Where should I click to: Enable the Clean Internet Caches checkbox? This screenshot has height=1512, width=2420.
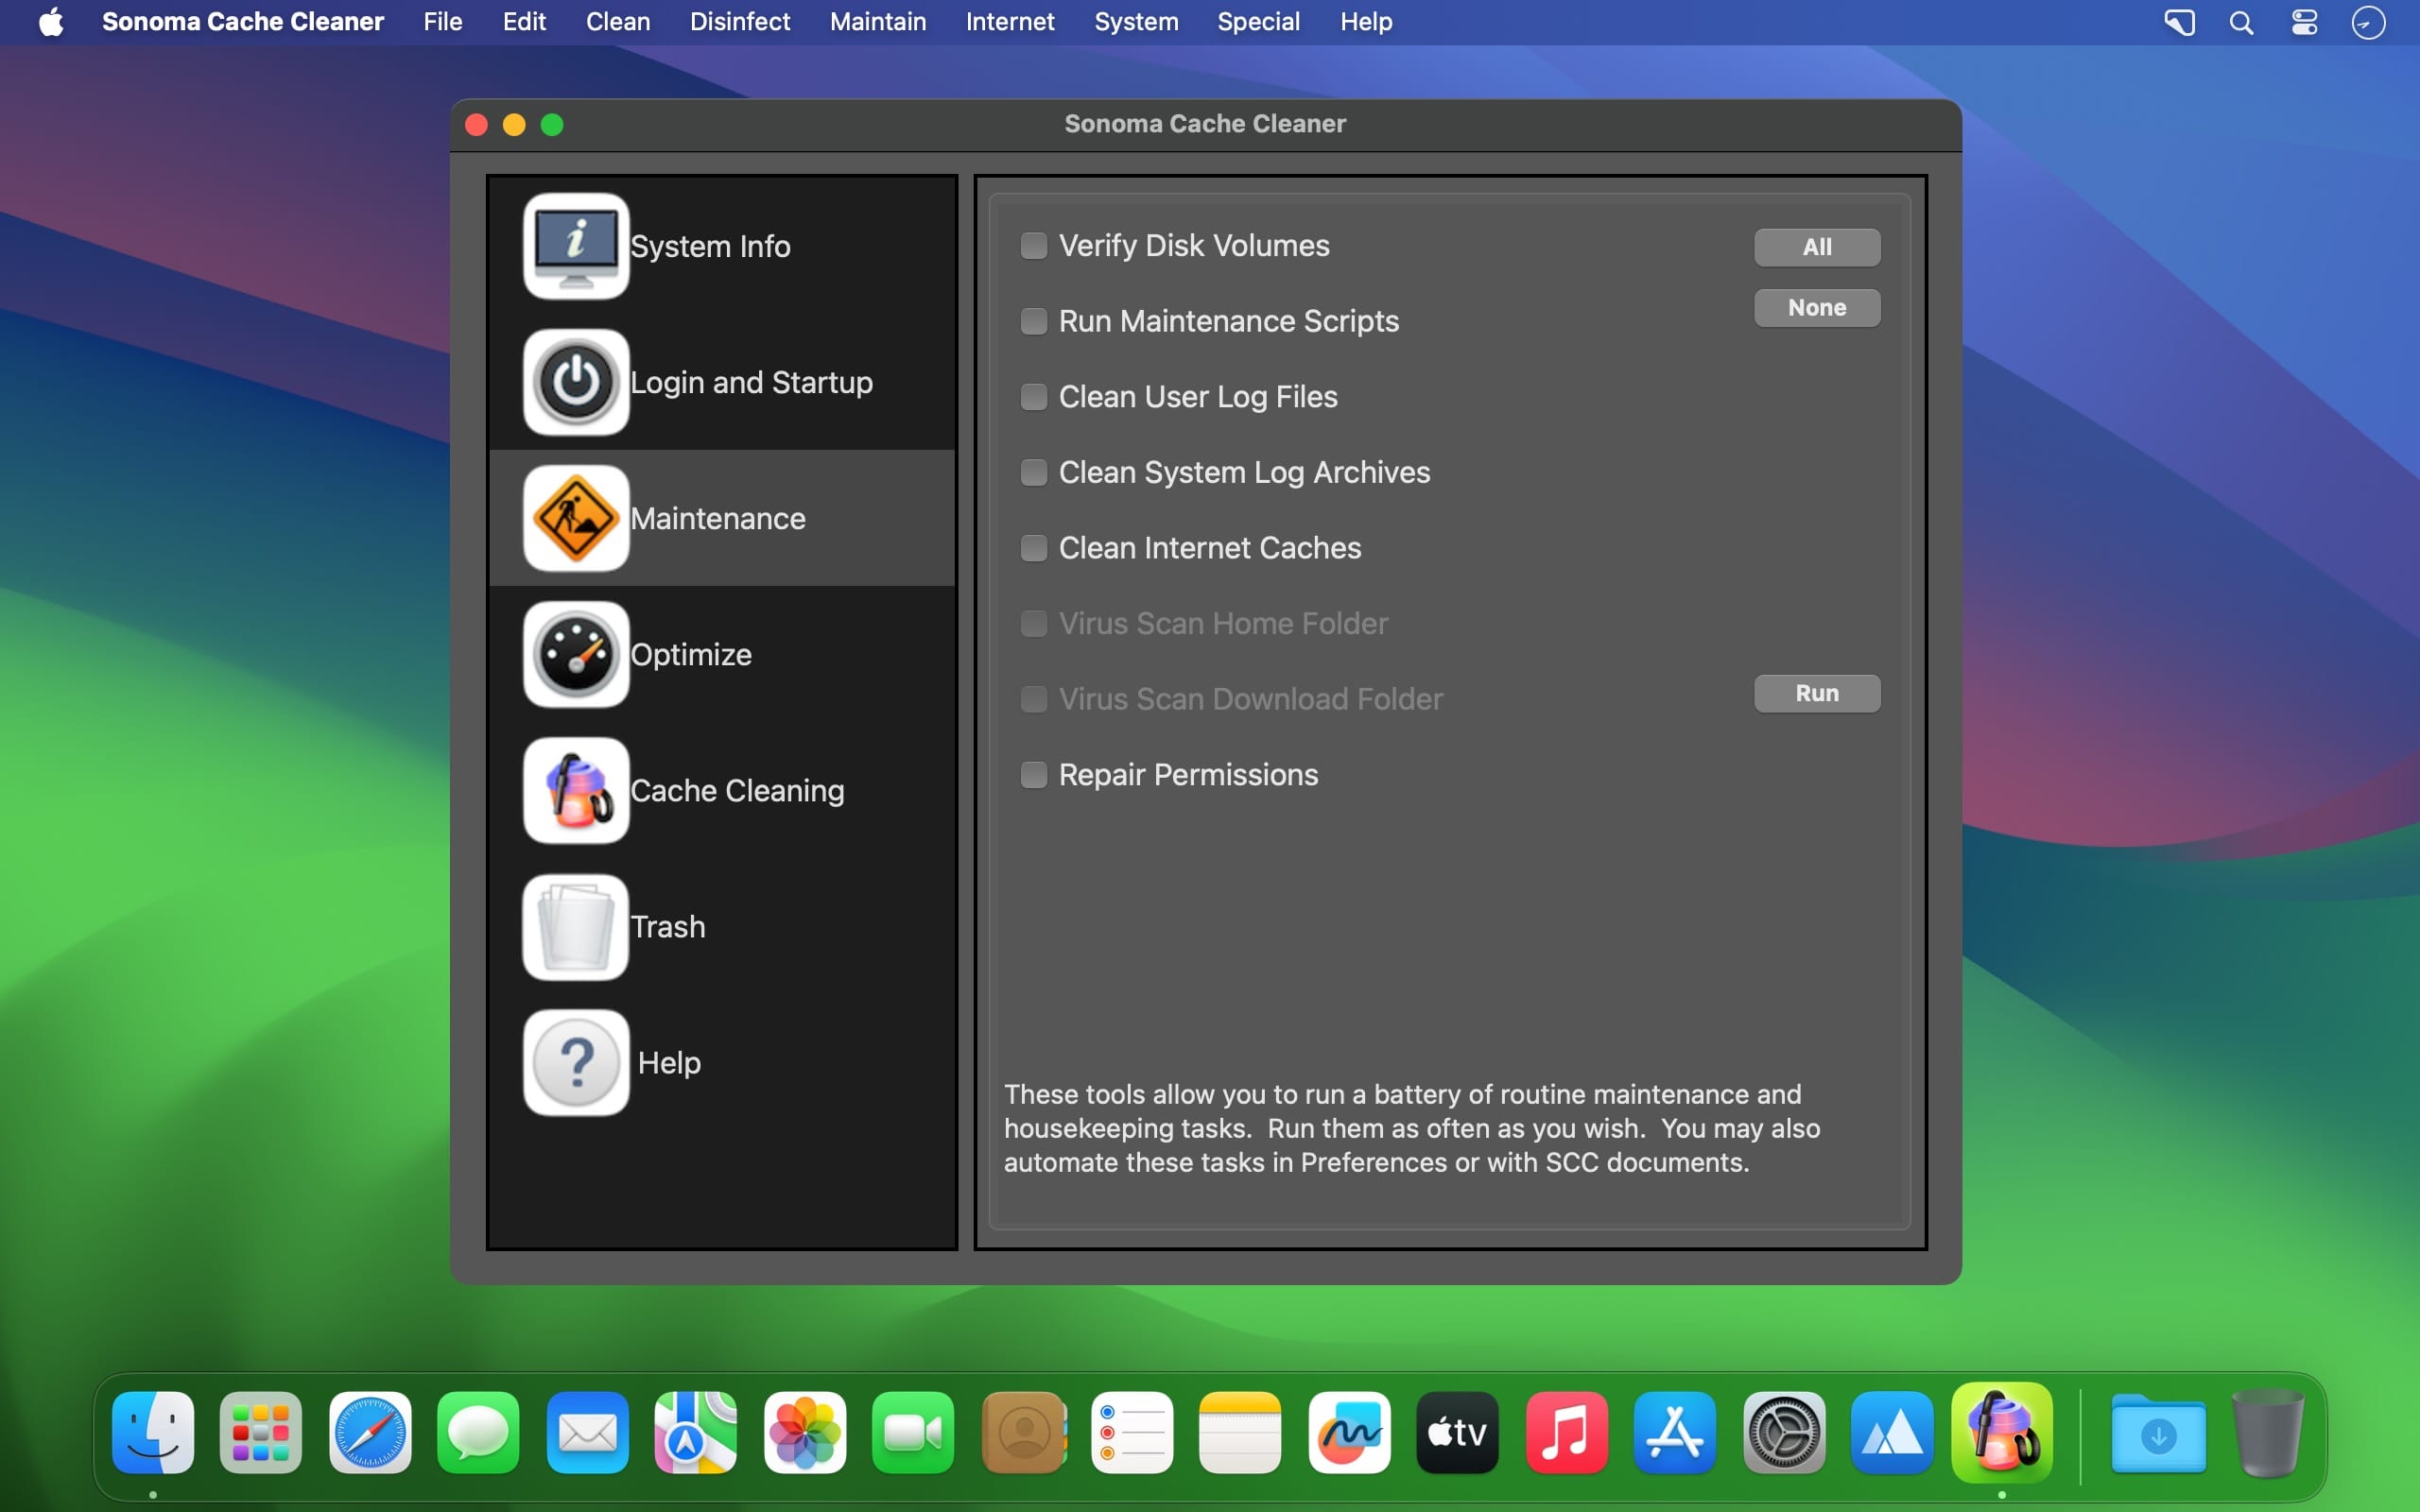[1034, 548]
